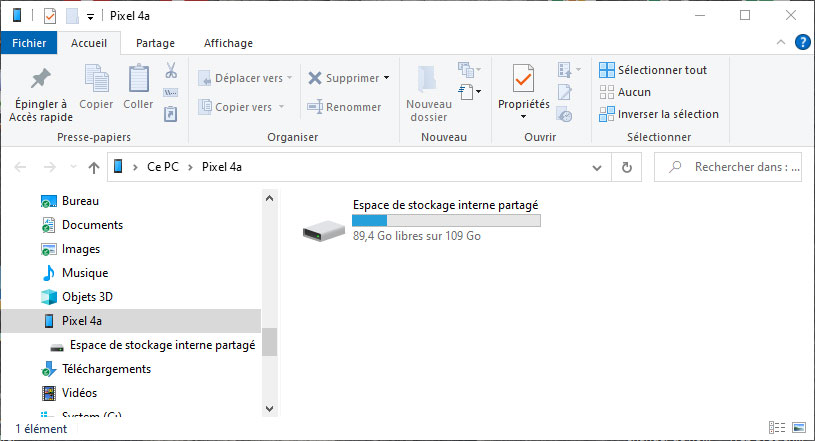Screen dimensions: 815x441
Task: Open the recent locations dropdown arrow
Action: click(73, 167)
